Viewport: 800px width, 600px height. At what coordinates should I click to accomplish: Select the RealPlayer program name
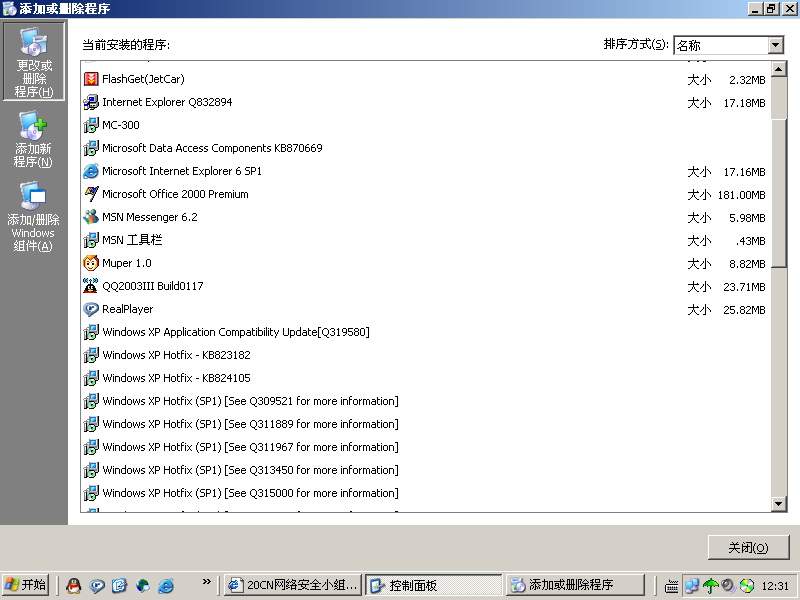point(128,309)
